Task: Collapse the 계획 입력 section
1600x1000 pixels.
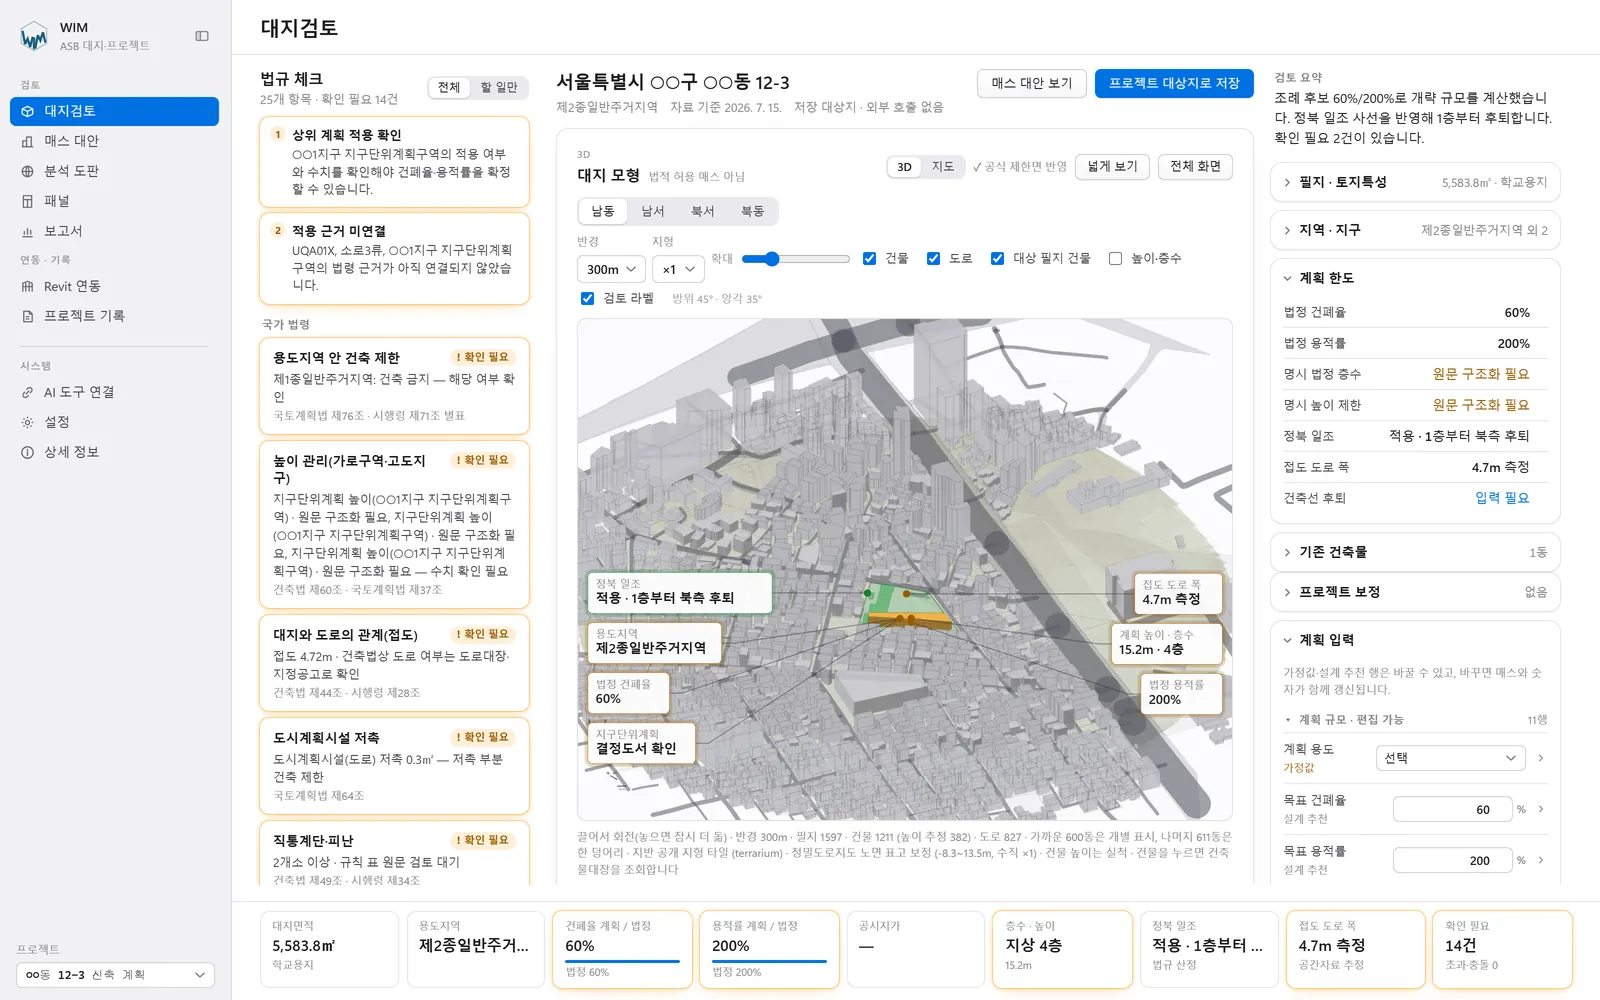Action: click(x=1415, y=640)
